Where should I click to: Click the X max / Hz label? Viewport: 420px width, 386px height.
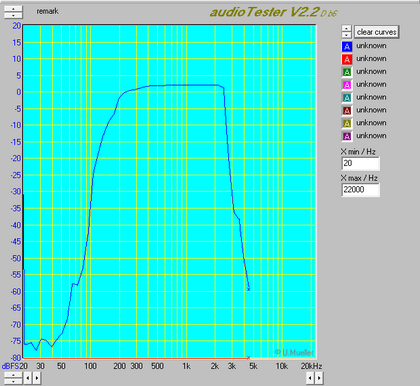click(x=359, y=178)
